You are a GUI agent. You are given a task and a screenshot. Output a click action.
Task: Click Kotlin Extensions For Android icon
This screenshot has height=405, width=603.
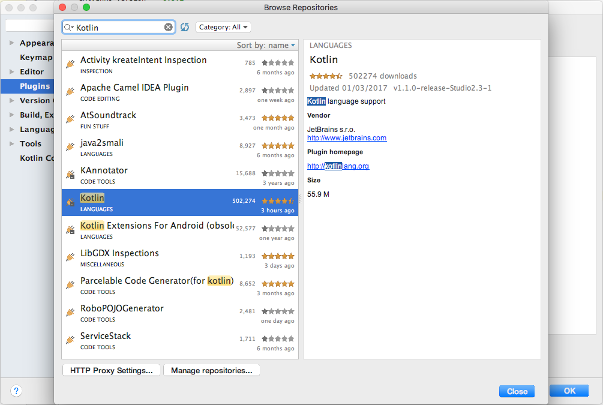point(70,230)
